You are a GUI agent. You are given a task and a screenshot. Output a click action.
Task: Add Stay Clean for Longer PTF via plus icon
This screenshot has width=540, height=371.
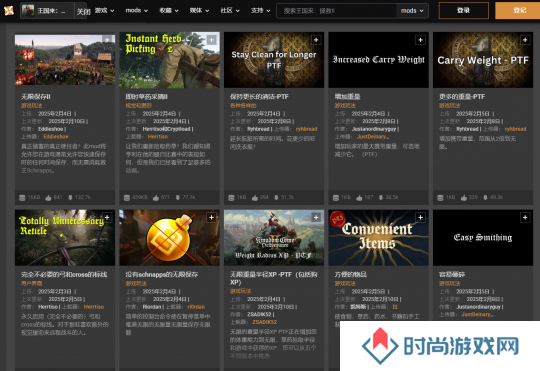point(316,40)
